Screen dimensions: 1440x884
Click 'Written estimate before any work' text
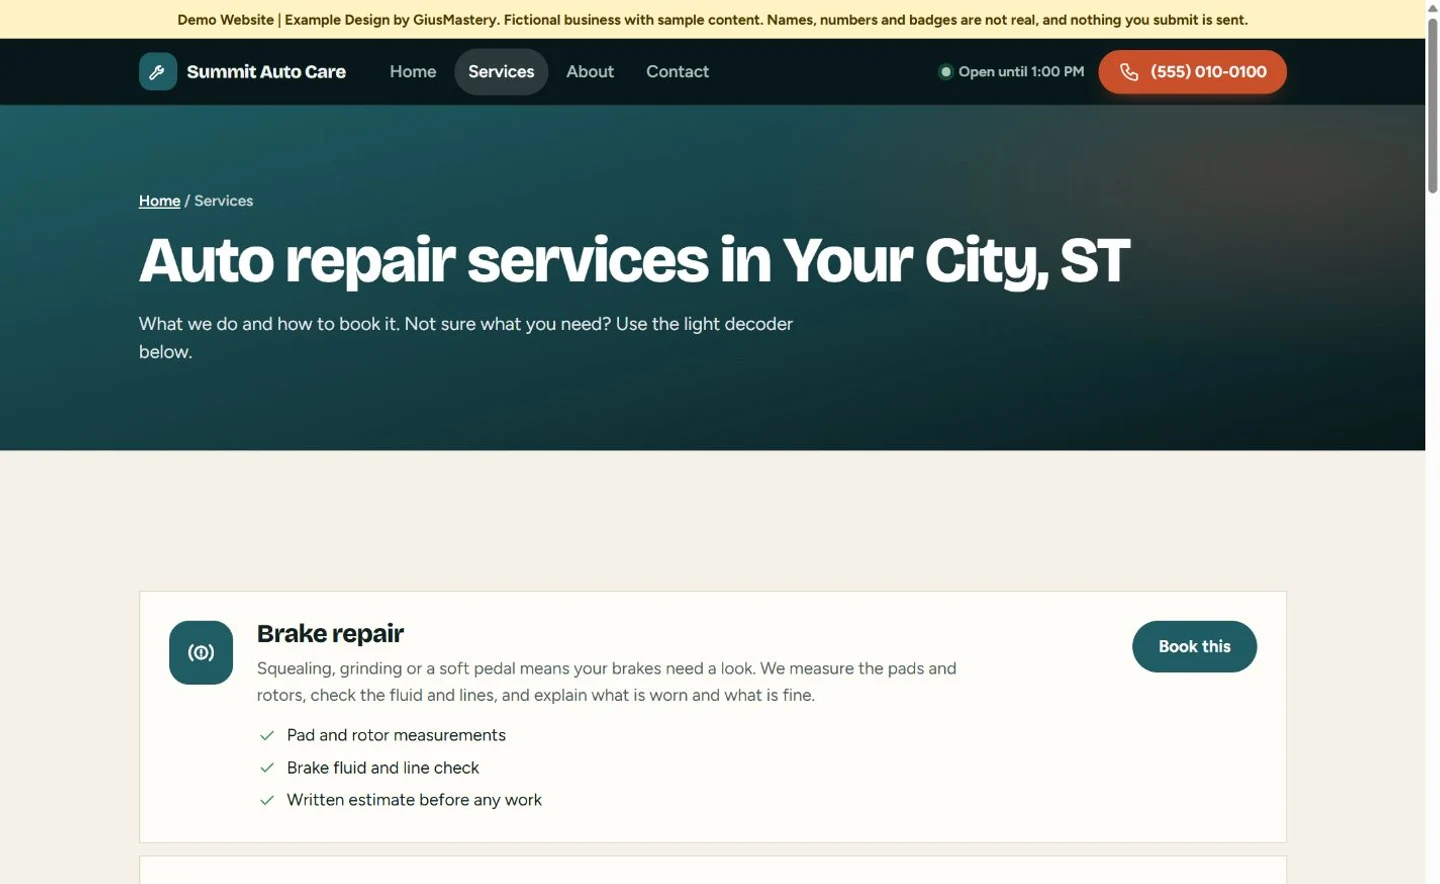[x=414, y=800]
